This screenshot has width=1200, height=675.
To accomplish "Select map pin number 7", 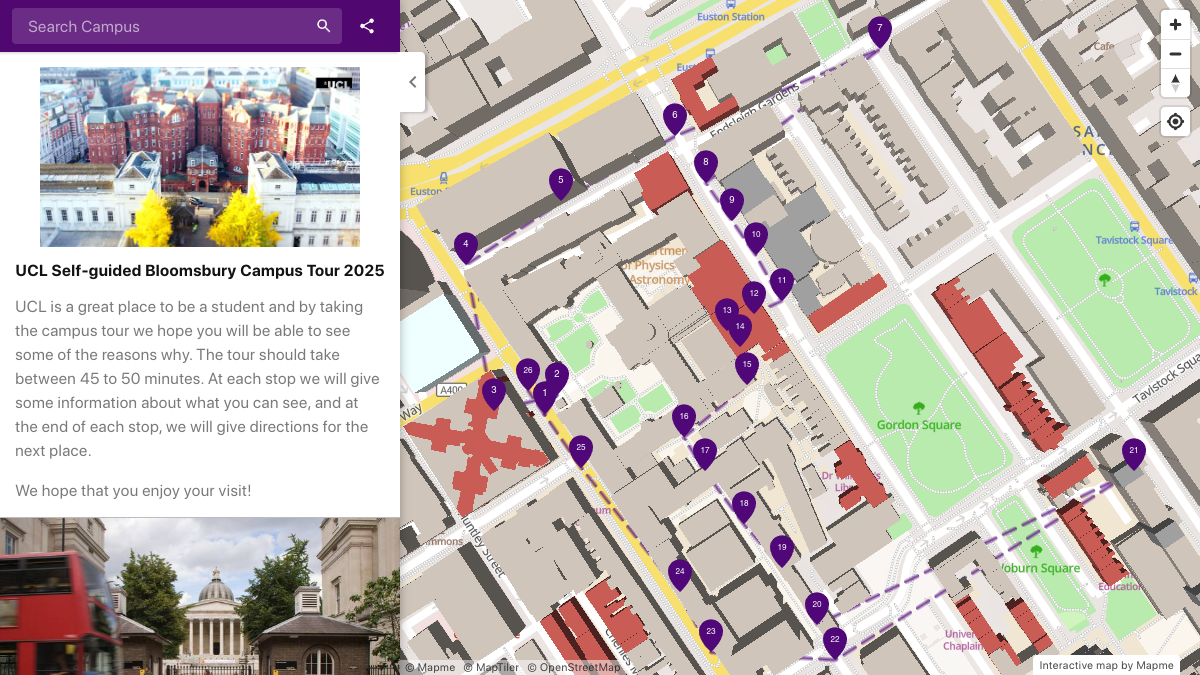I will [x=879, y=30].
